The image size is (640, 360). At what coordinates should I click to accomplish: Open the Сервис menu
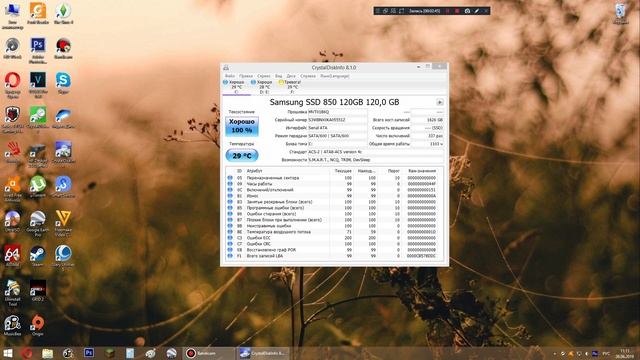pyautogui.click(x=264, y=76)
